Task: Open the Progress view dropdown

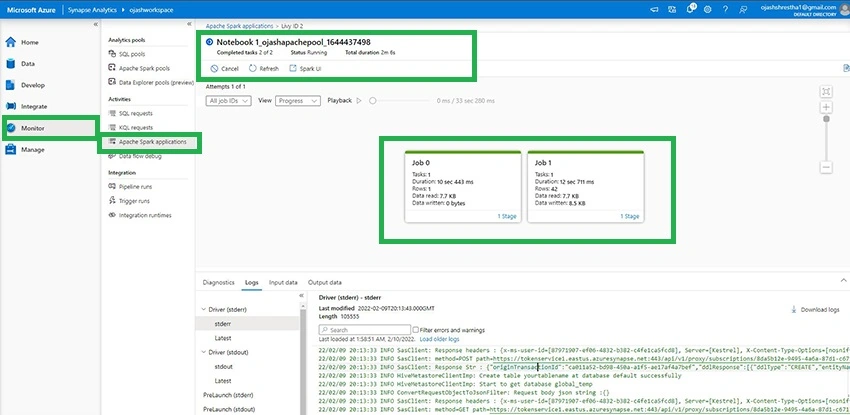Action: [x=298, y=101]
